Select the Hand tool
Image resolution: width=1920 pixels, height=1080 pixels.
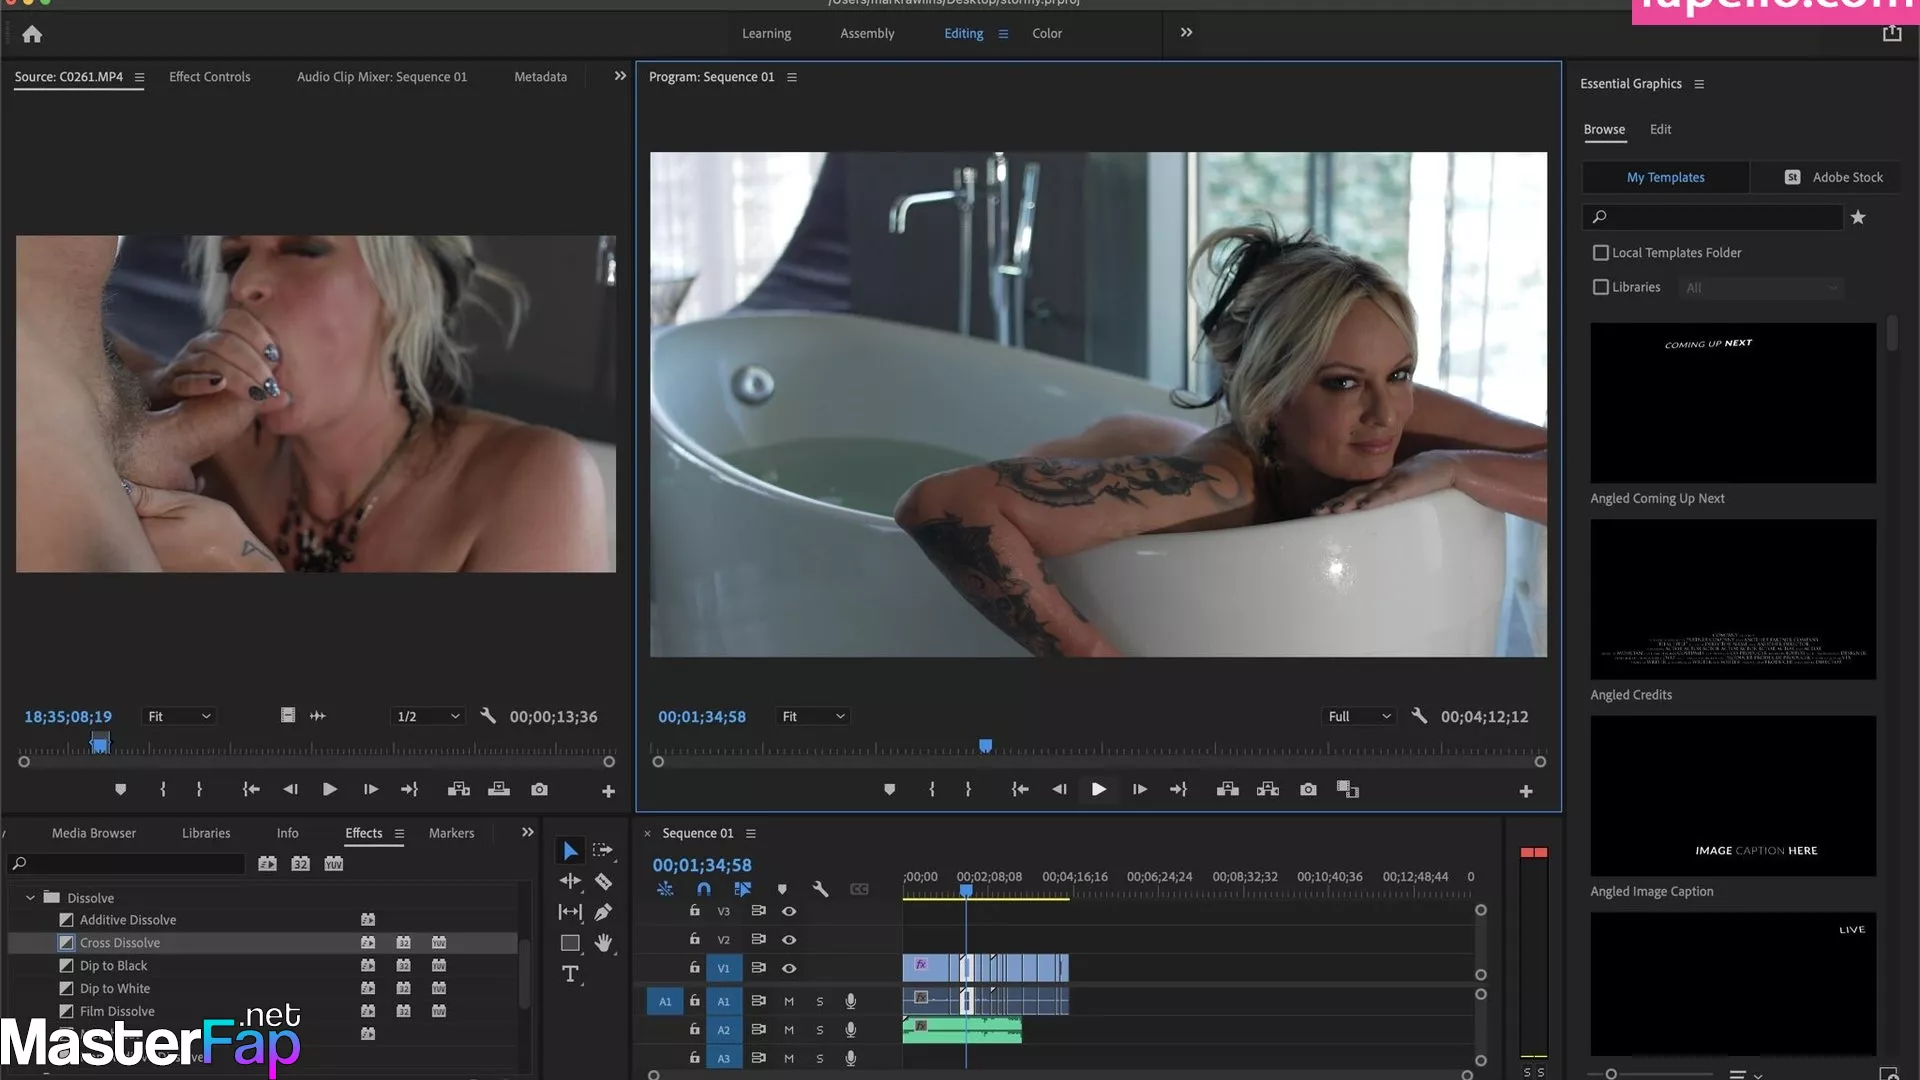tap(603, 943)
